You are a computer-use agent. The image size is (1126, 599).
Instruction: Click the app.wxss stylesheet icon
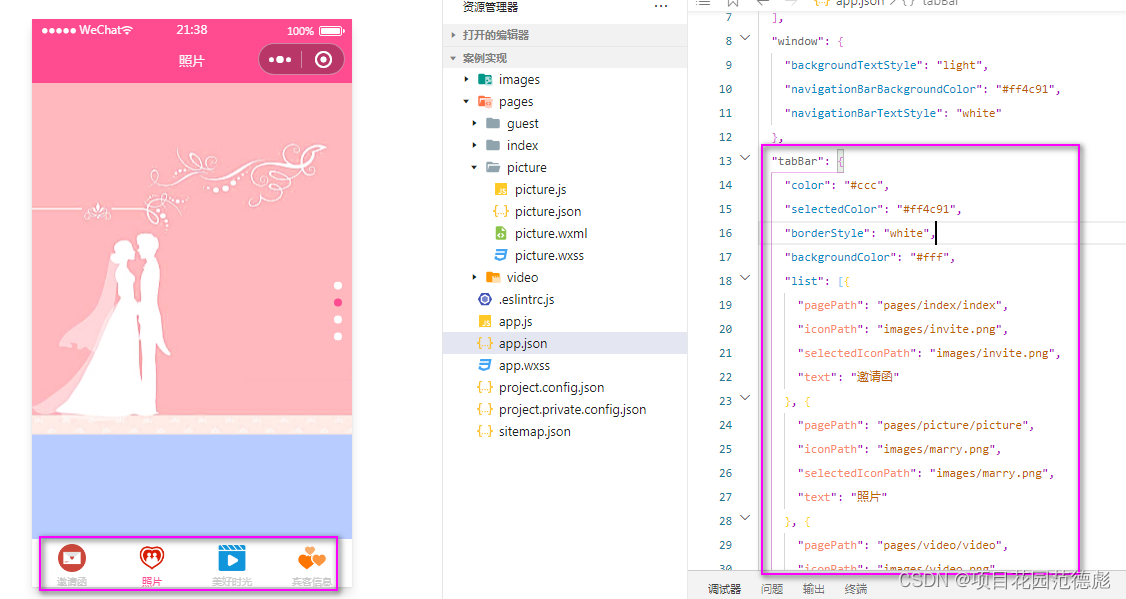(x=485, y=365)
